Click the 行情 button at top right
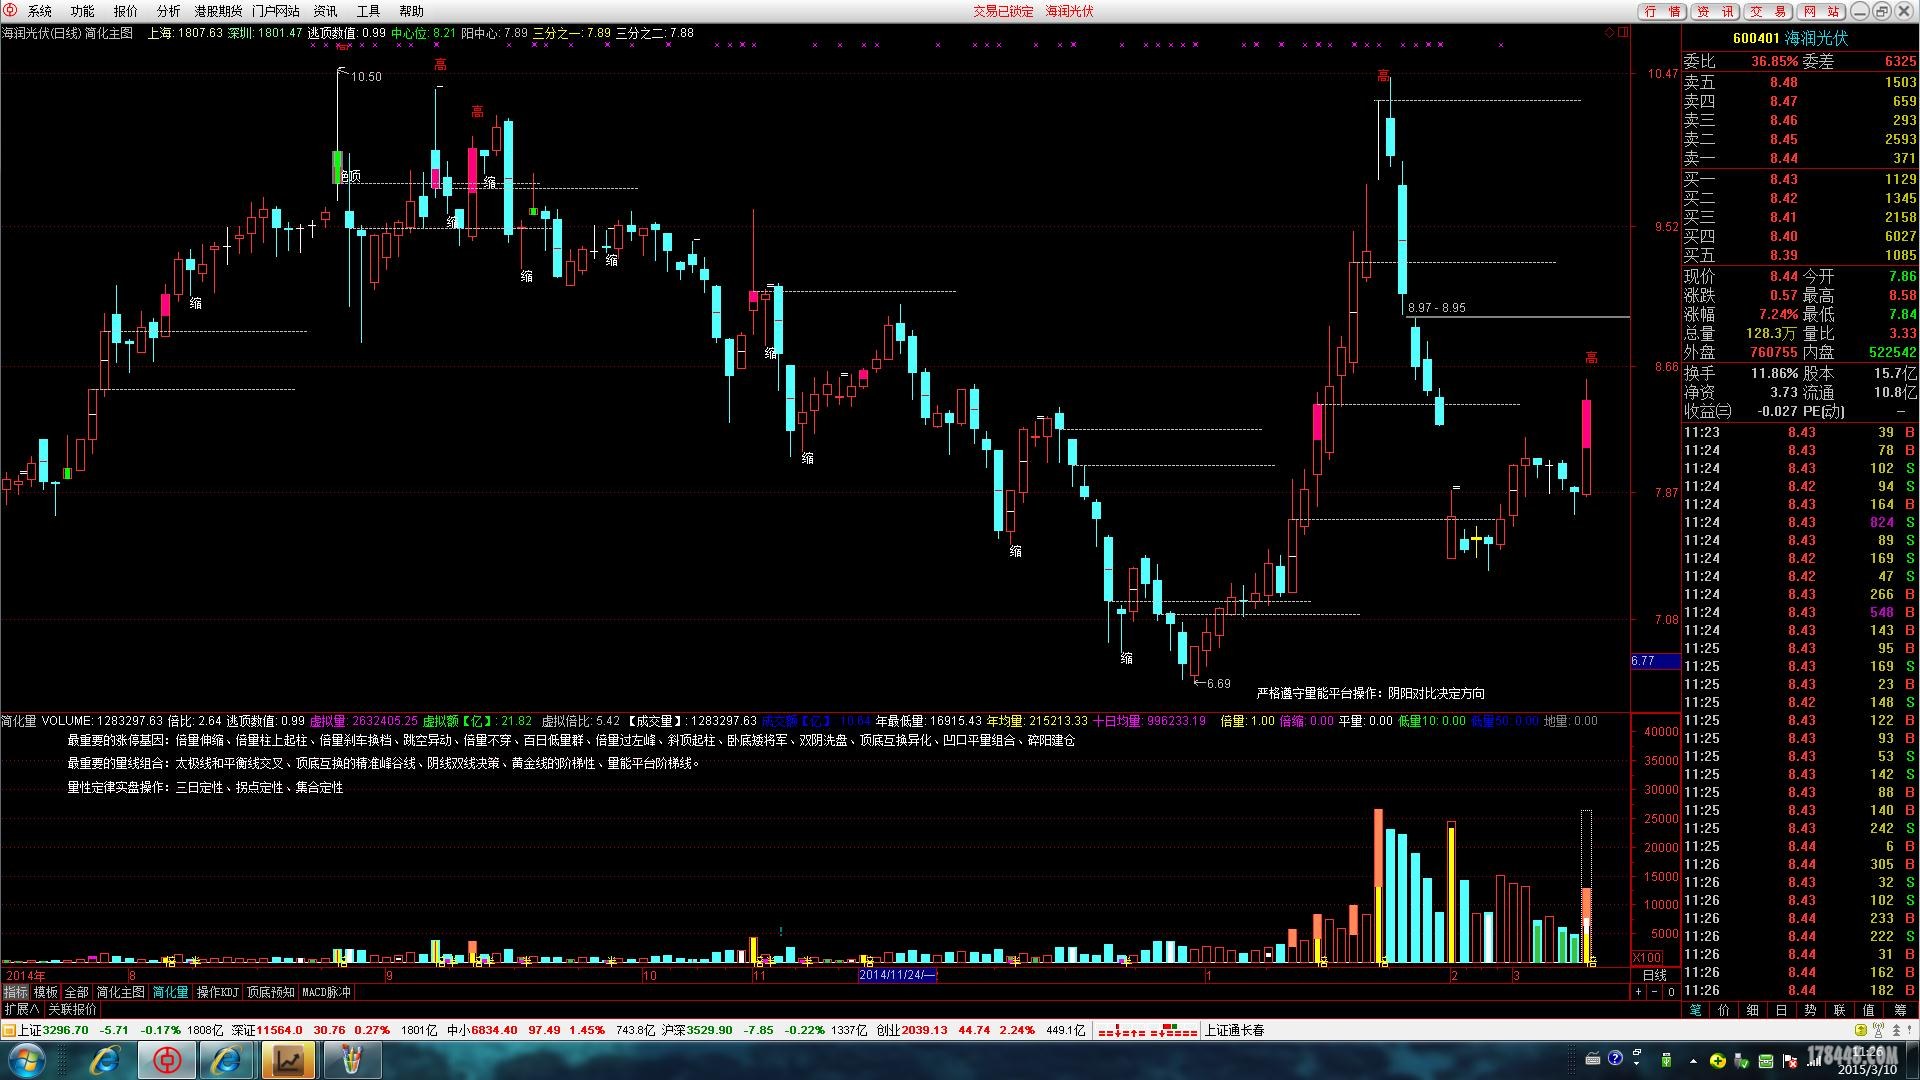This screenshot has height=1080, width=1920. click(1662, 11)
